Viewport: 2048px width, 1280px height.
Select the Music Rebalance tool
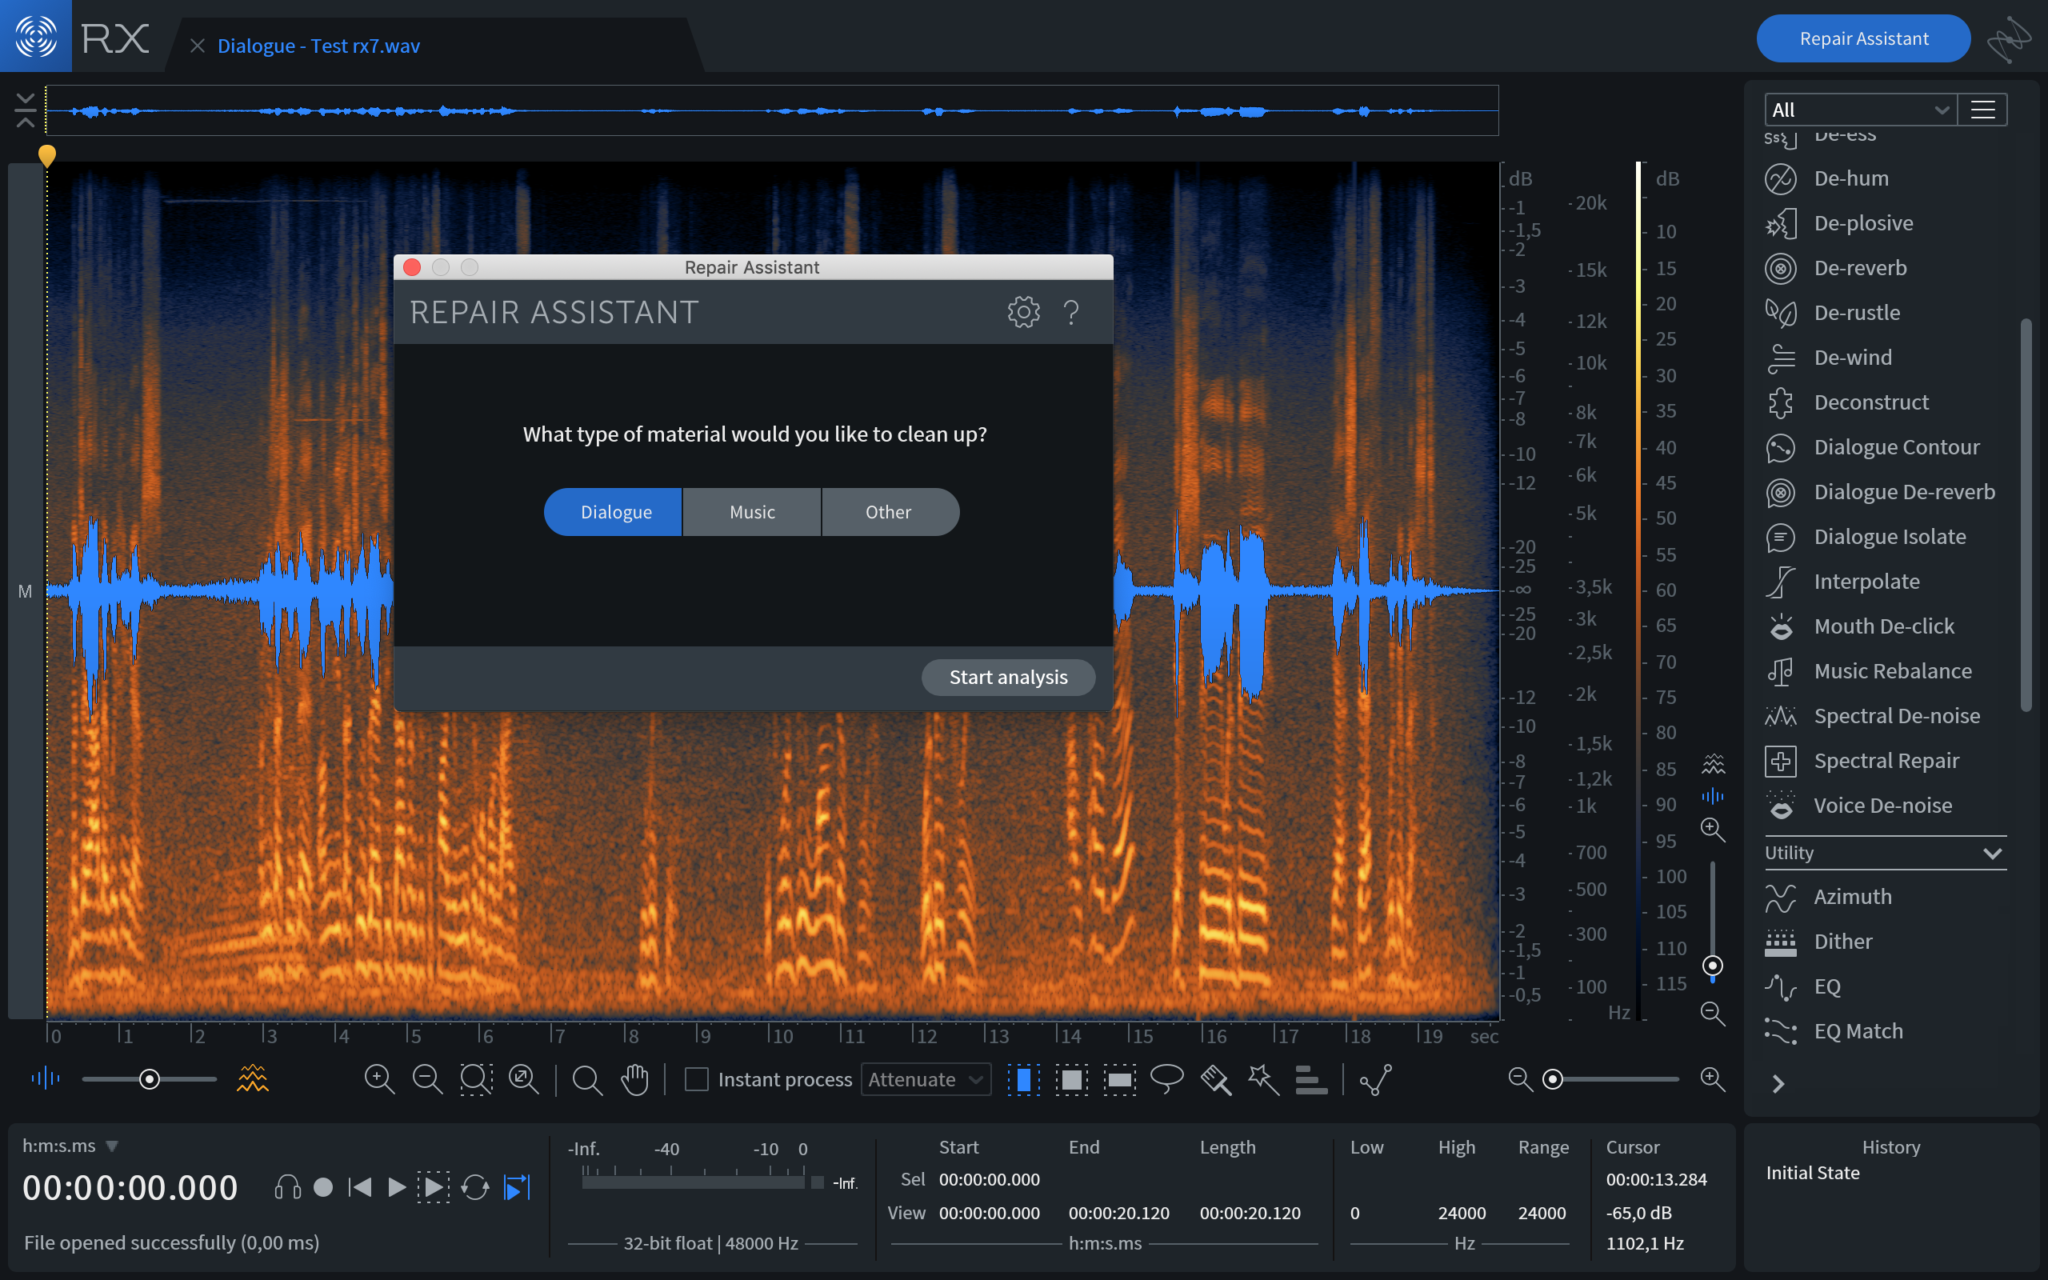pyautogui.click(x=1893, y=669)
